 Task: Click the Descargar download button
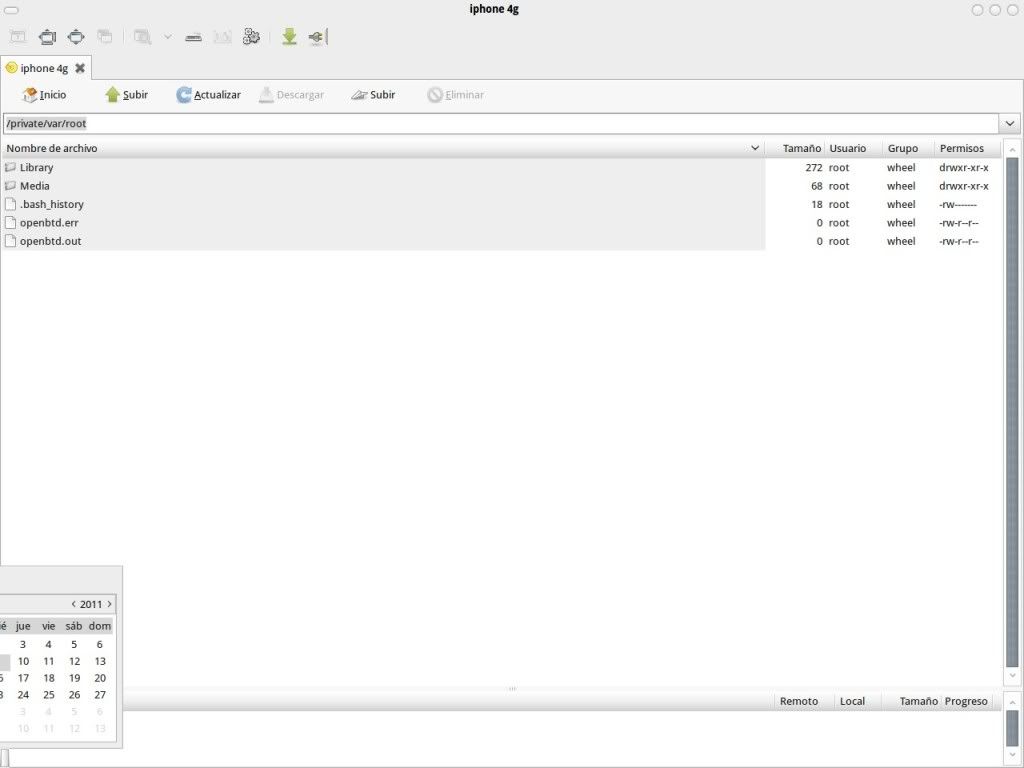pos(291,95)
